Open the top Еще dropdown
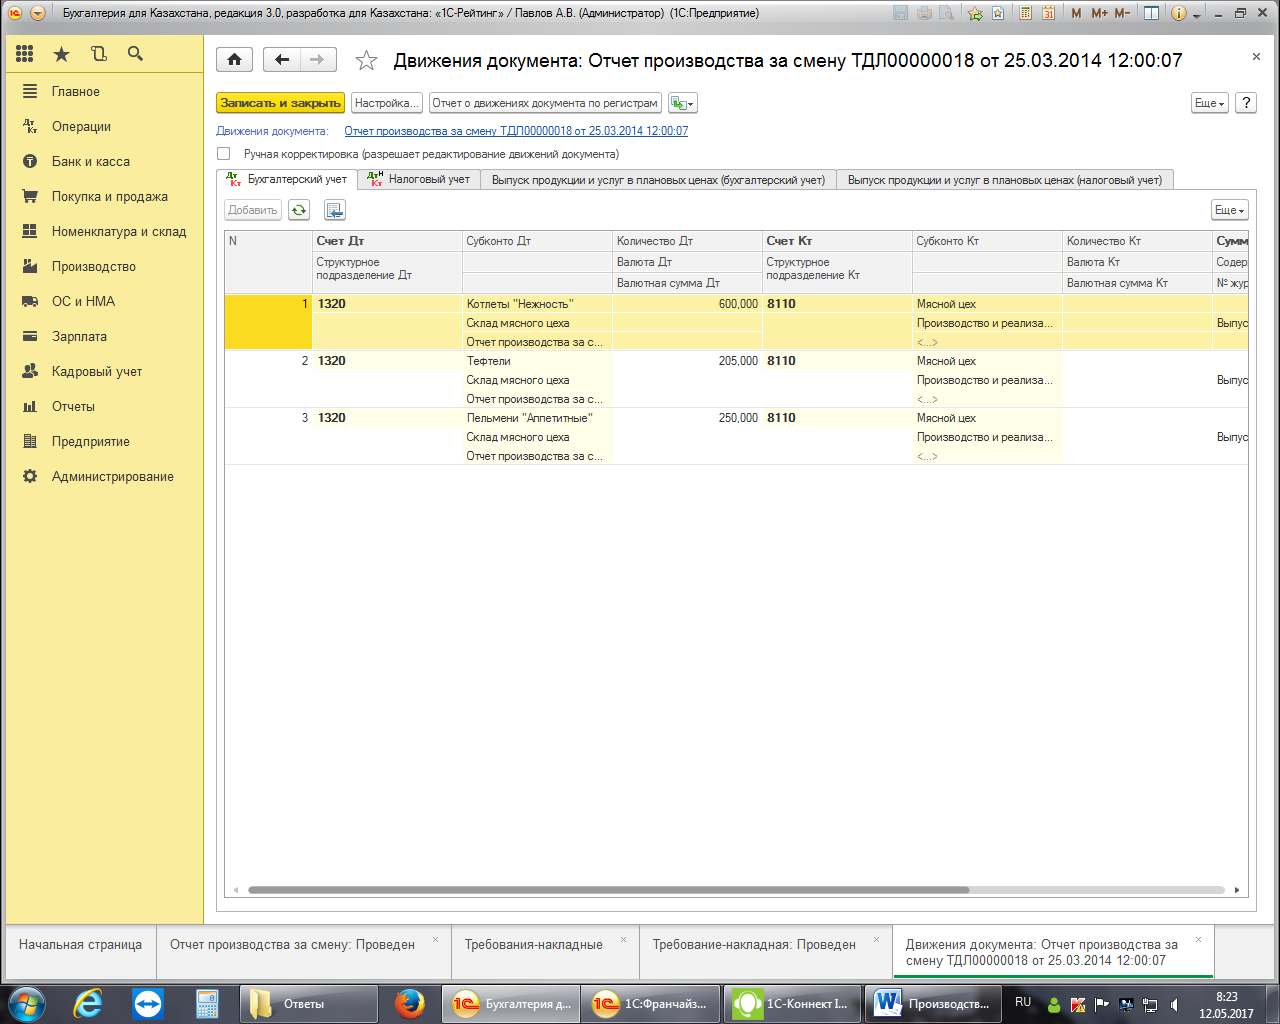The width and height of the screenshot is (1280, 1024). tap(1209, 103)
